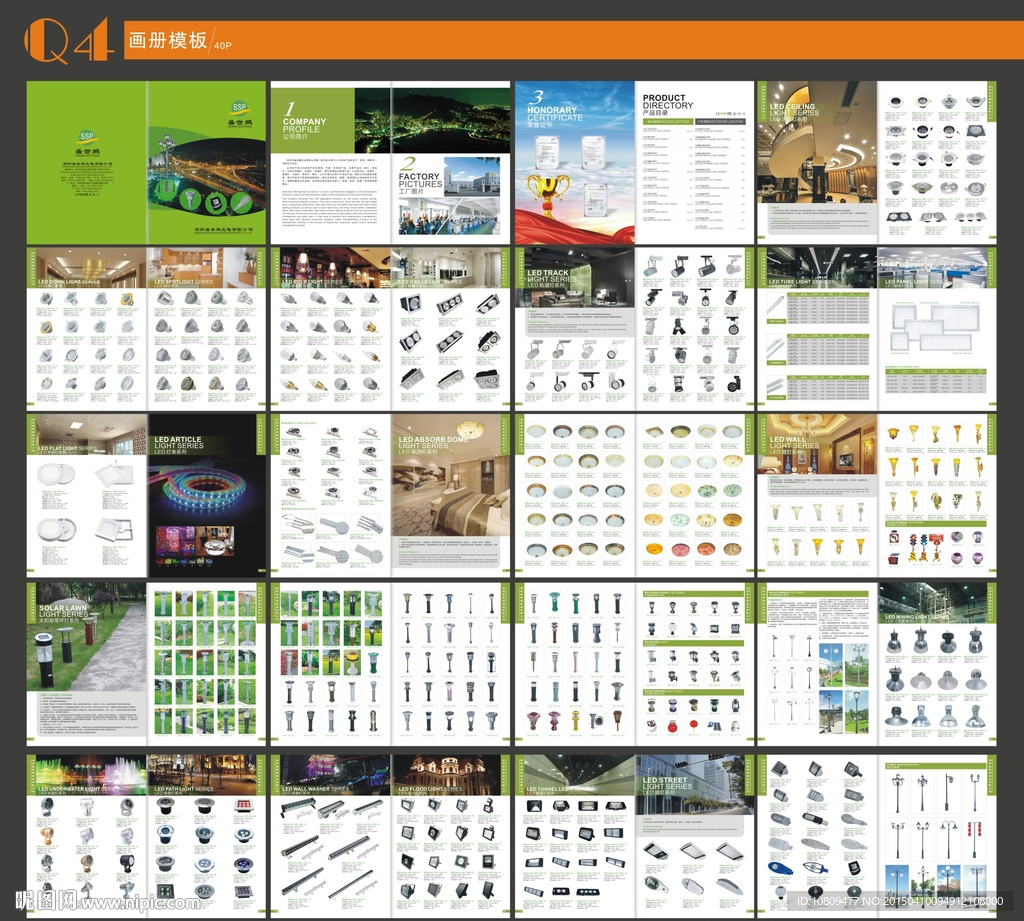Open the LED TUBE LIGHT page
The width and height of the screenshot is (1024, 921).
coord(817,328)
